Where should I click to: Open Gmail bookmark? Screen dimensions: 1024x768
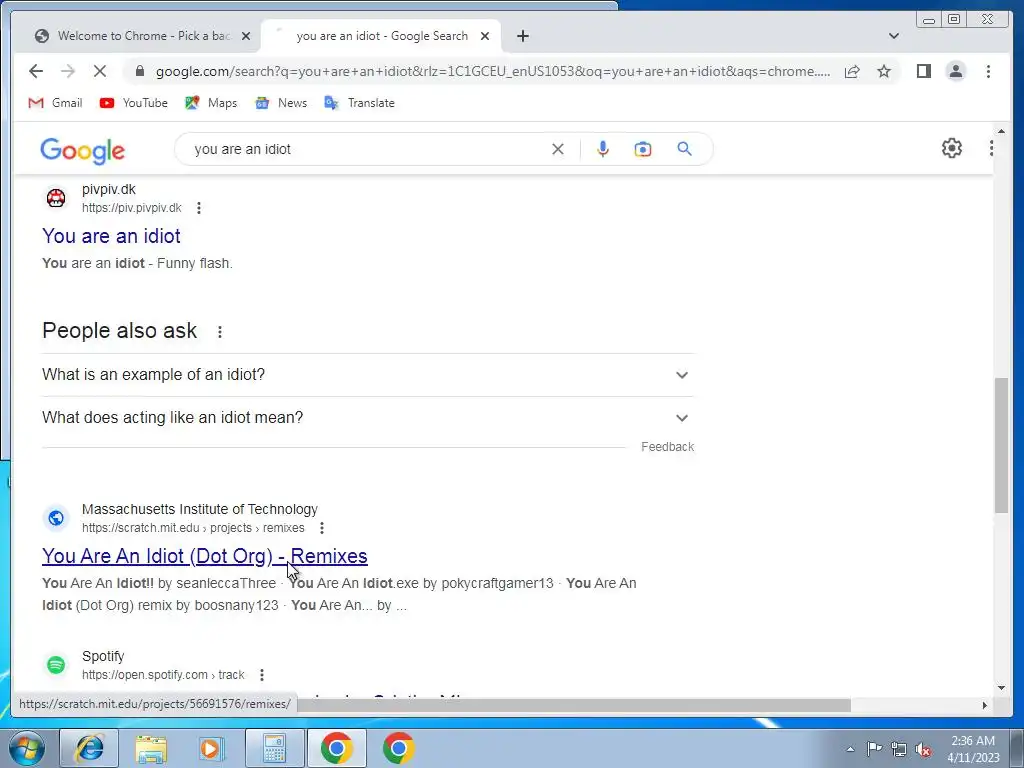pos(55,103)
